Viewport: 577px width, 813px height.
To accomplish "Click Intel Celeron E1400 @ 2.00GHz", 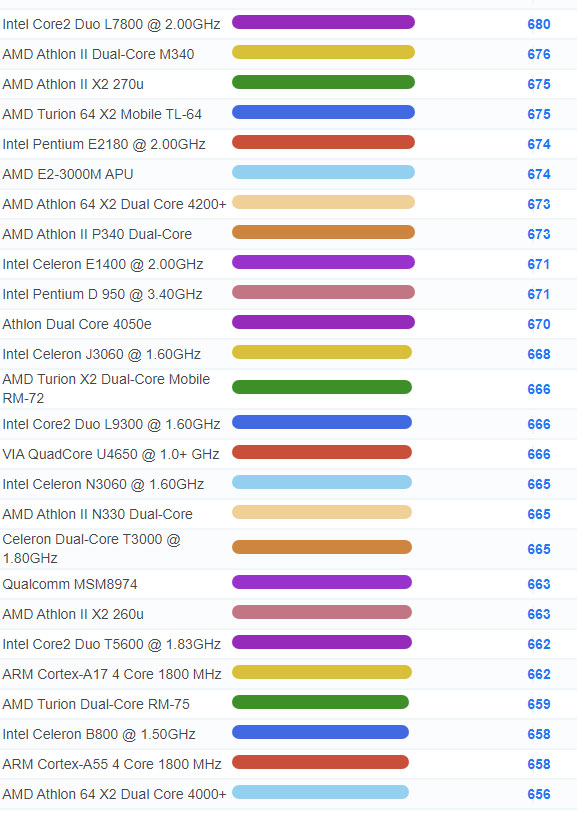I will [x=103, y=265].
